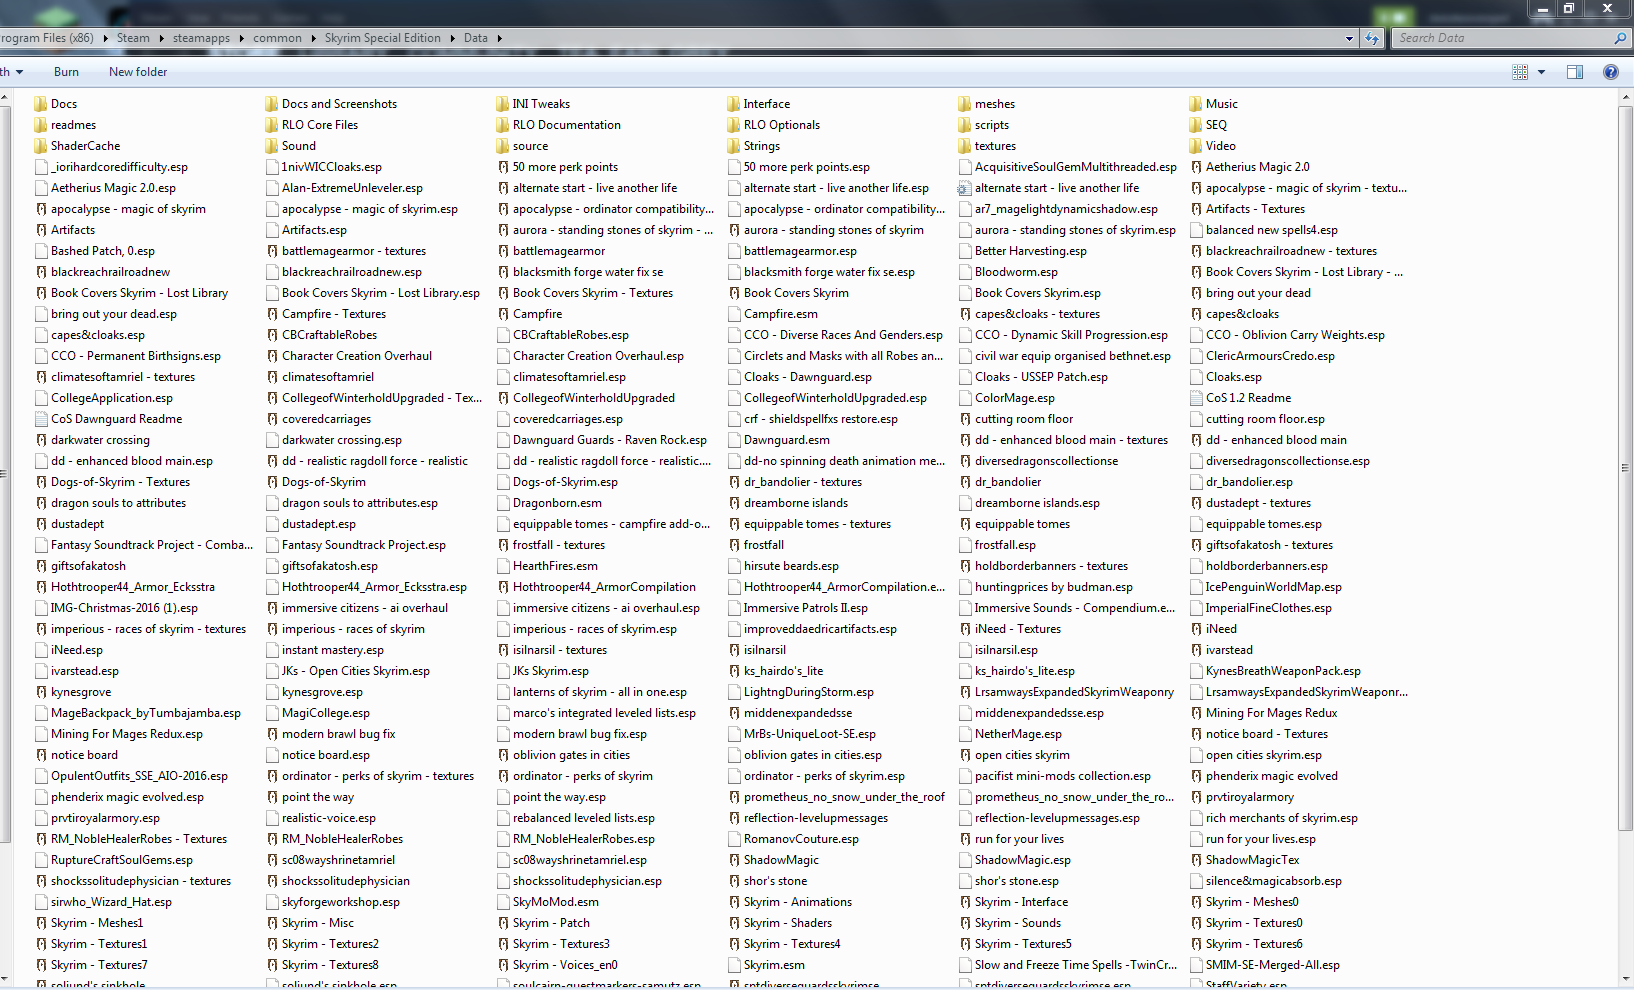Click the document icon of CoS 1.2 Readme

(x=1196, y=398)
